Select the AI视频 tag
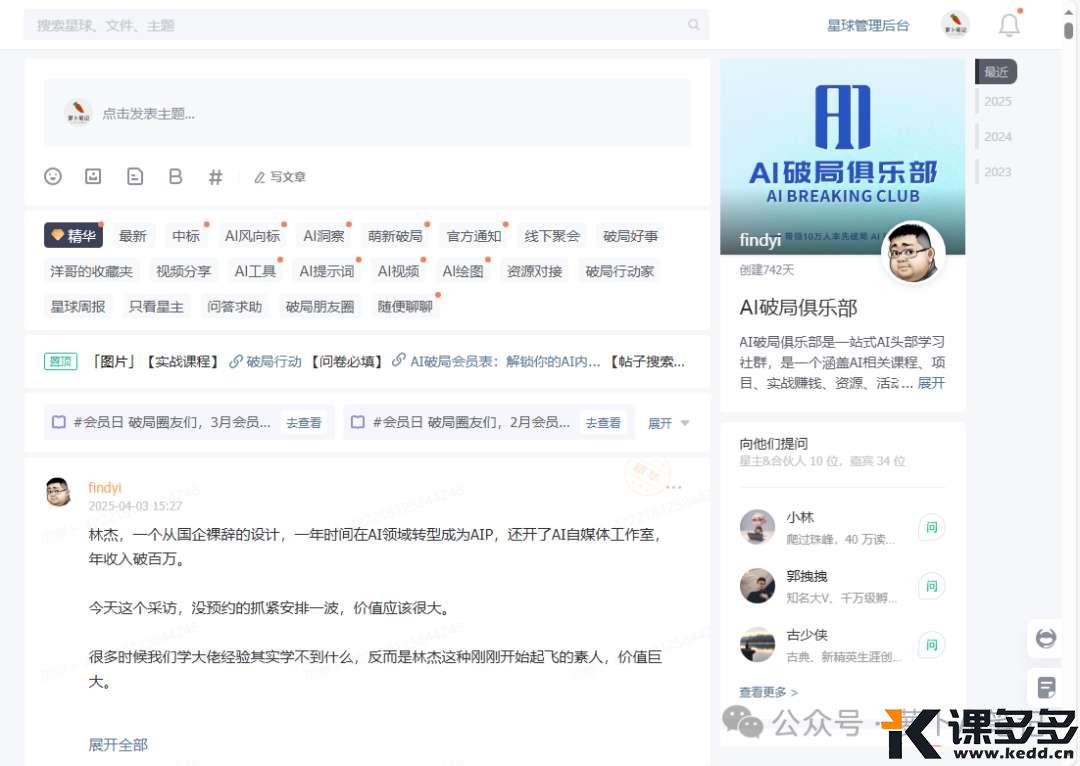 [x=398, y=271]
